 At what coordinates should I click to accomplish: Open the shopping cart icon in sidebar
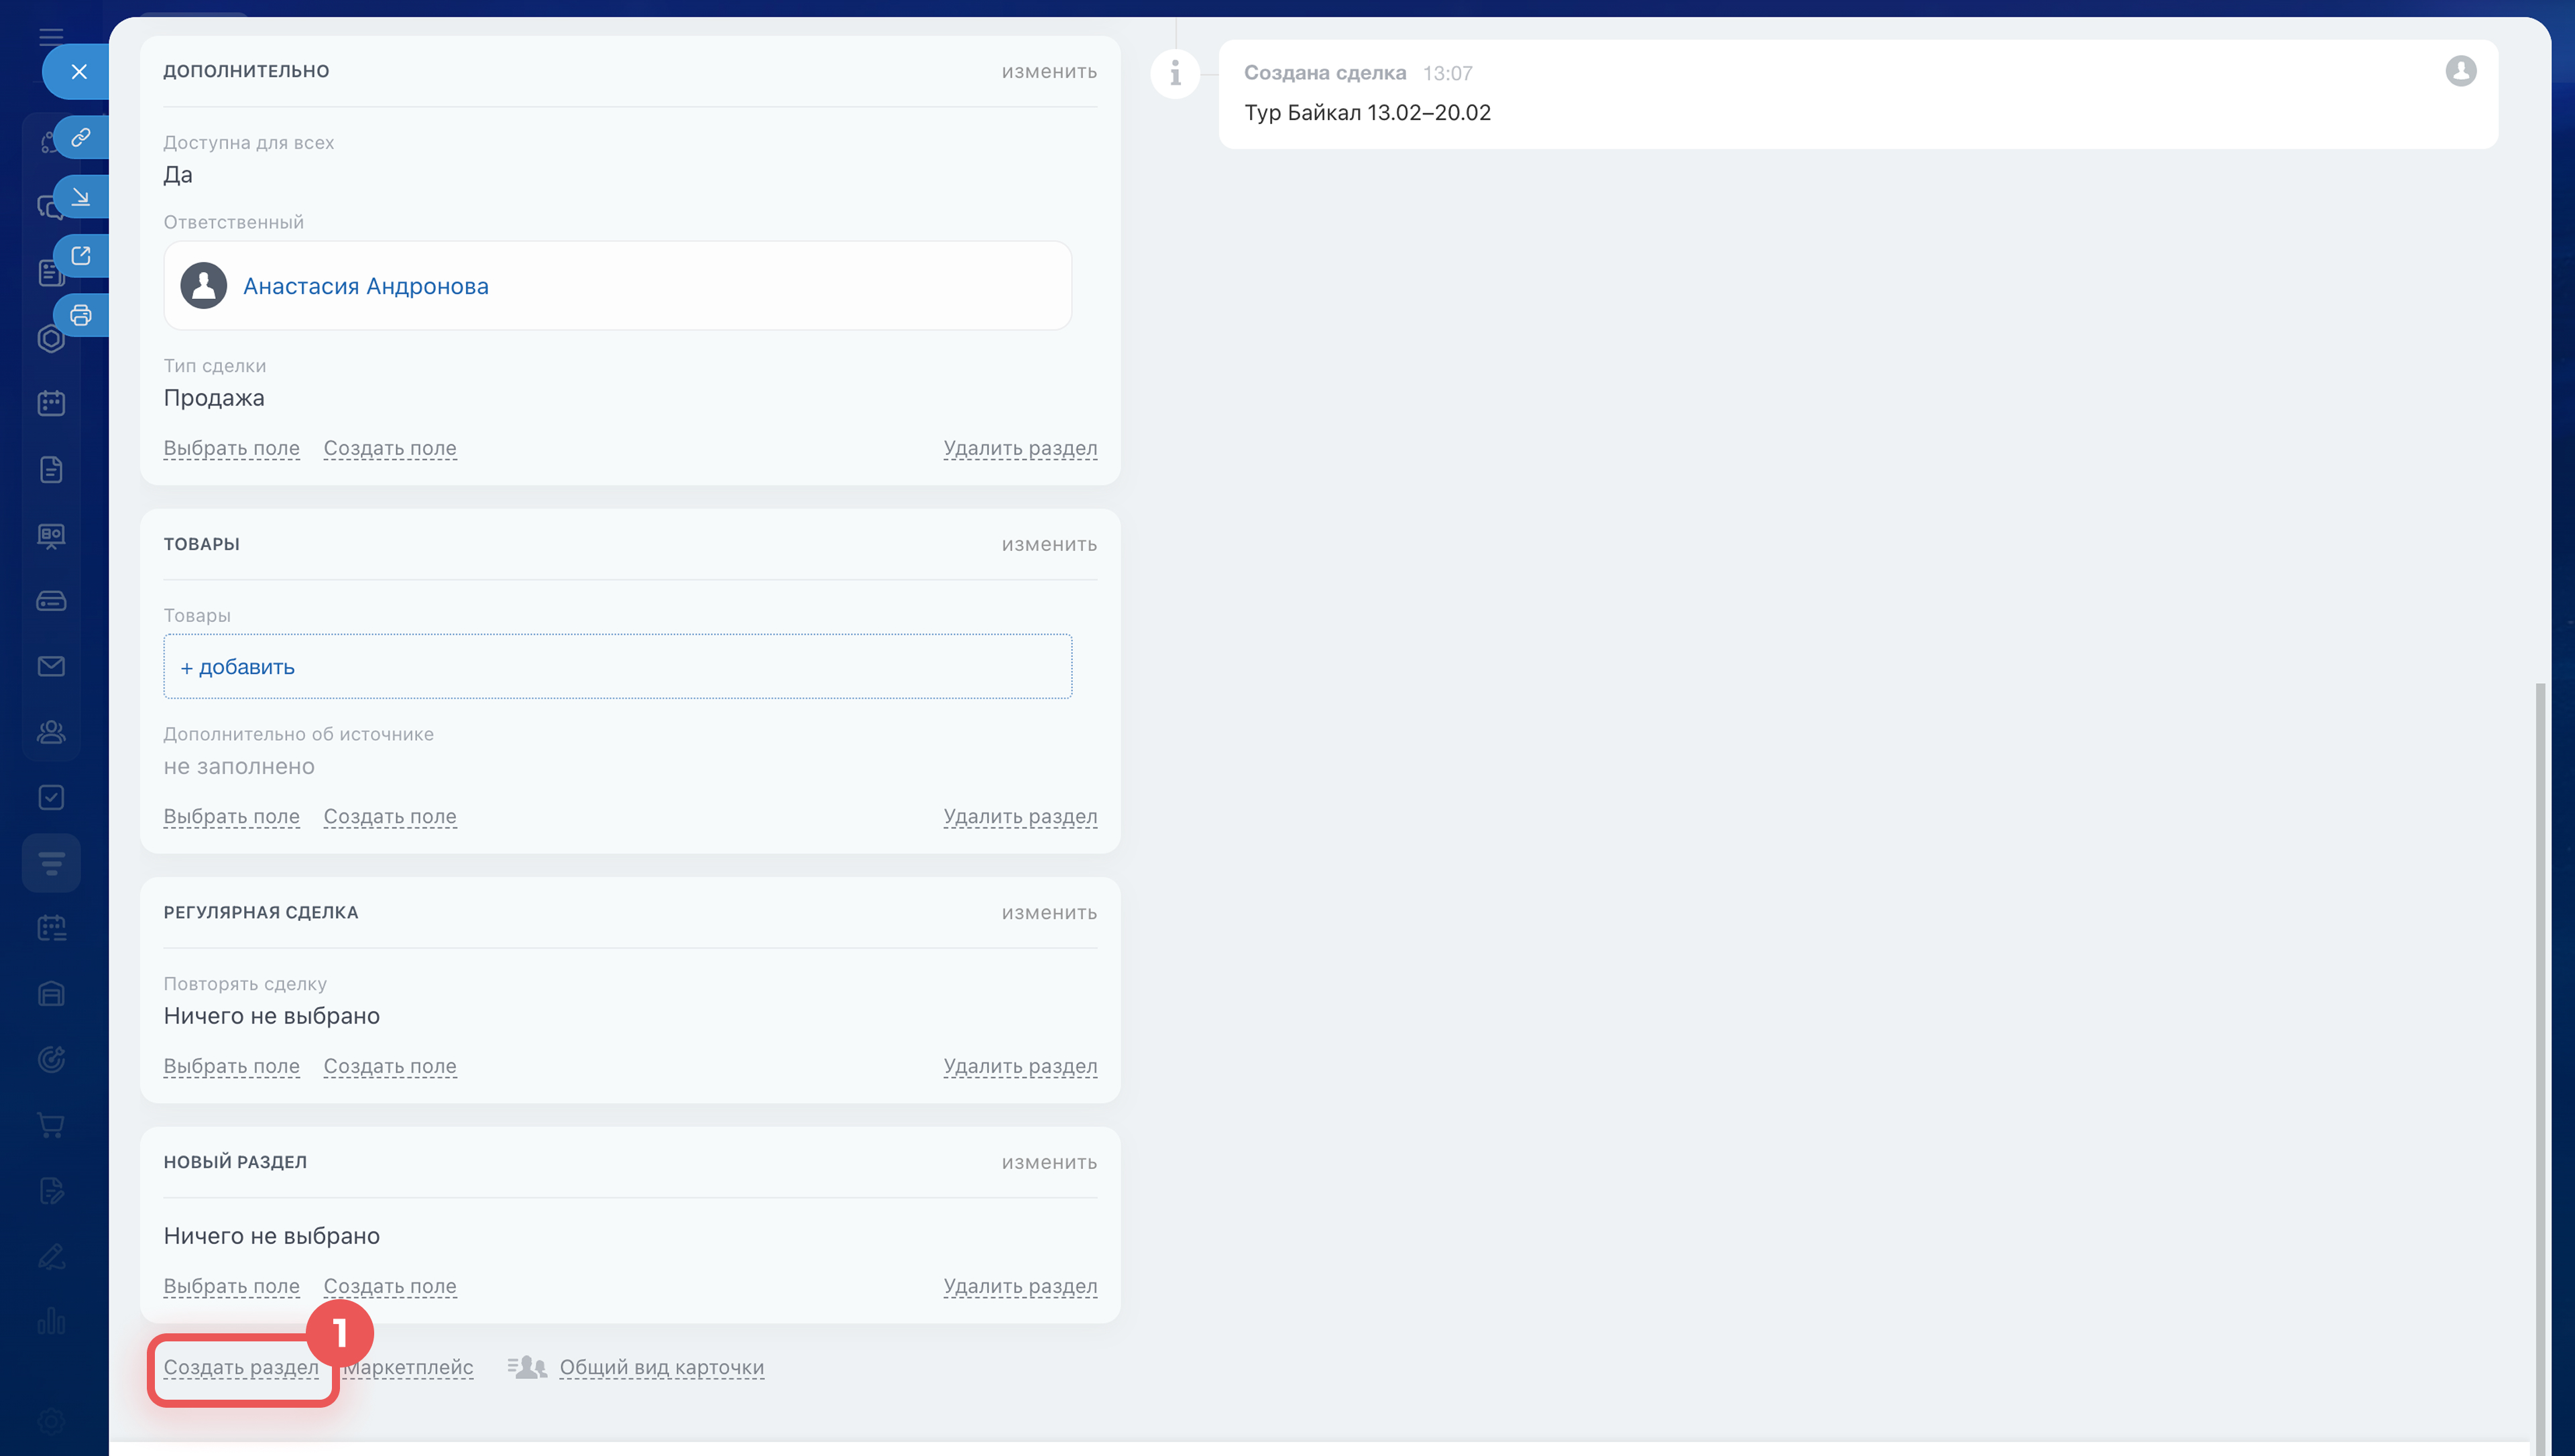tap(51, 1125)
